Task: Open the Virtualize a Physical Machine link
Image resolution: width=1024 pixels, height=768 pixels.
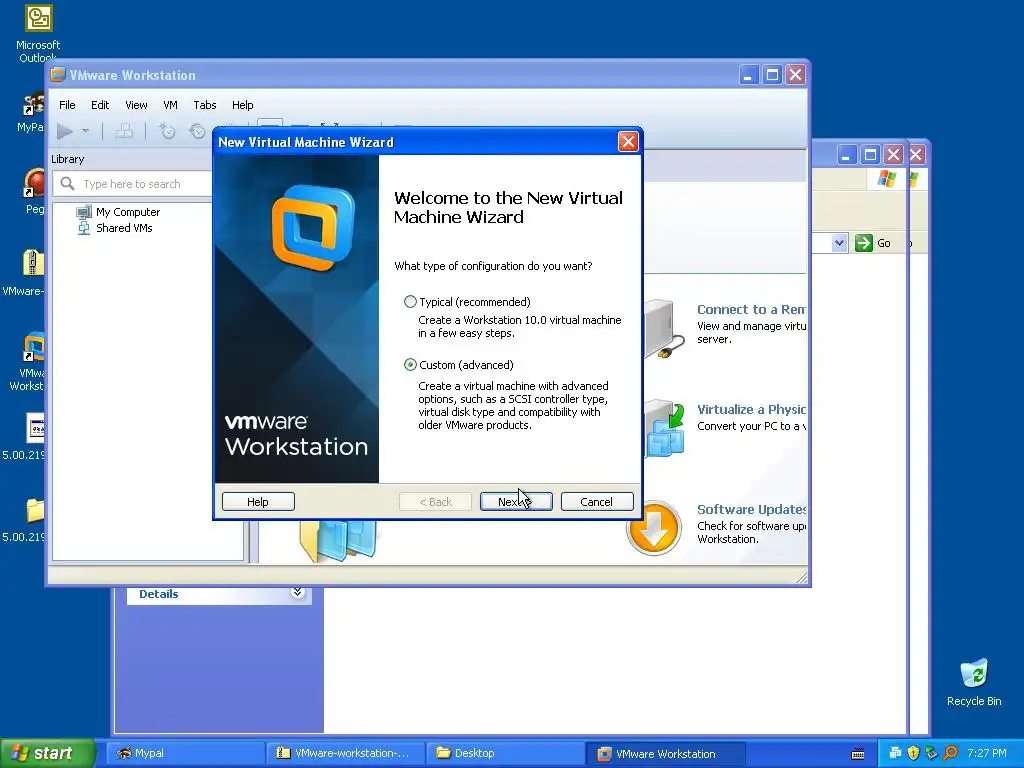Action: coord(751,409)
